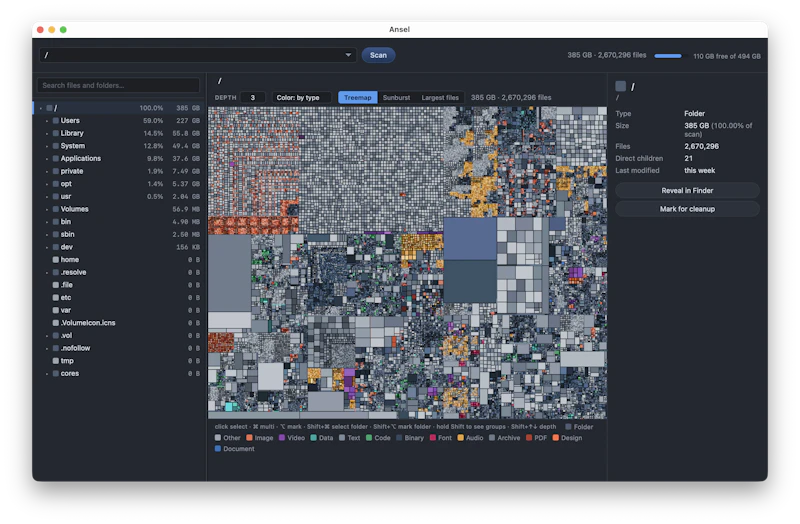The height and width of the screenshot is (524, 800).
Task: Click the var file icon in tree
Action: [56, 310]
